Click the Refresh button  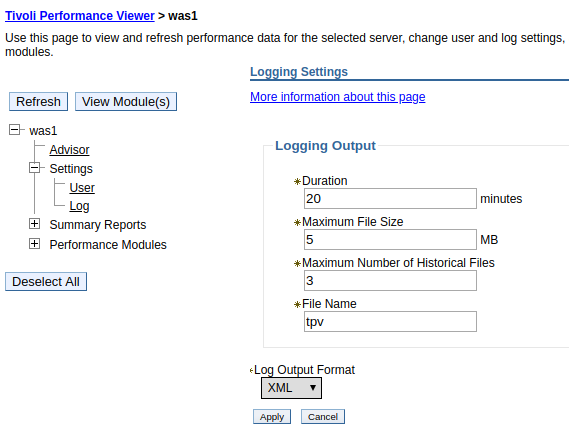tap(38, 102)
